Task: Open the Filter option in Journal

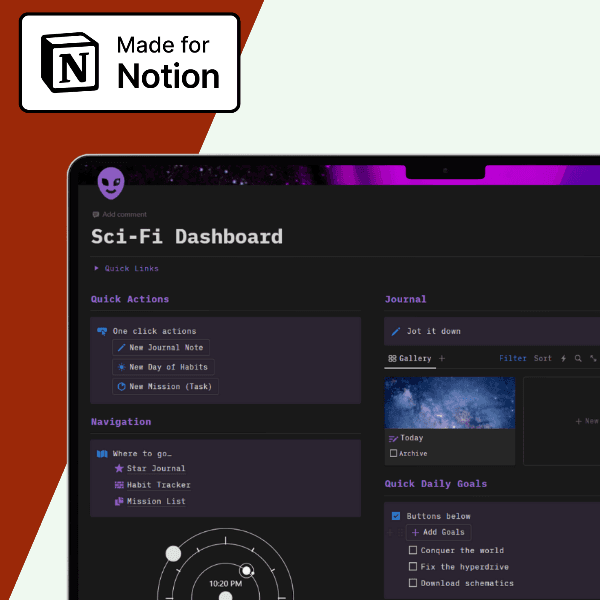Action: [x=513, y=359]
